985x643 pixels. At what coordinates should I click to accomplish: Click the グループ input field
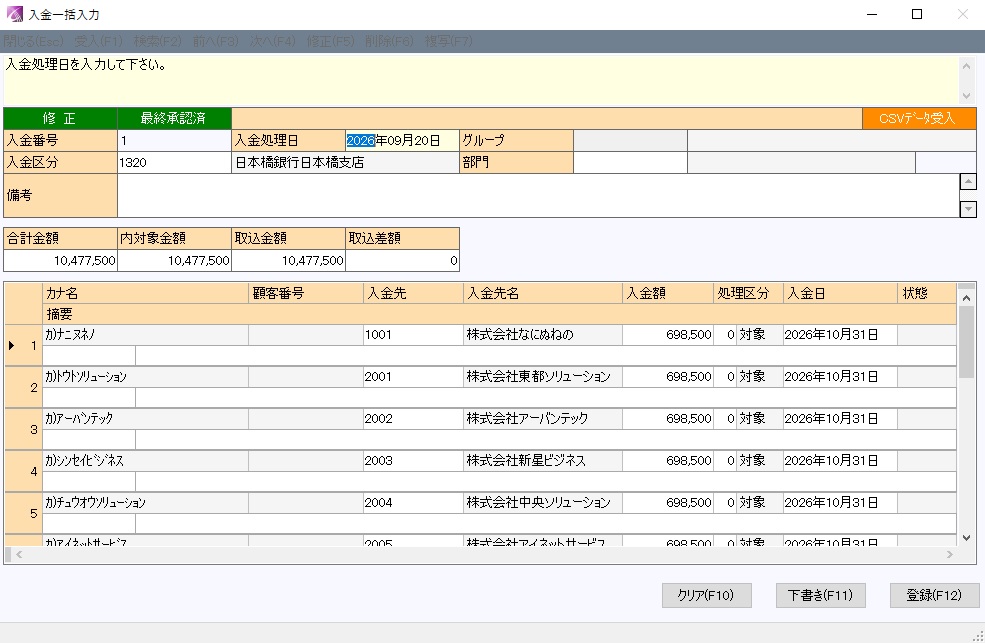tap(630, 141)
